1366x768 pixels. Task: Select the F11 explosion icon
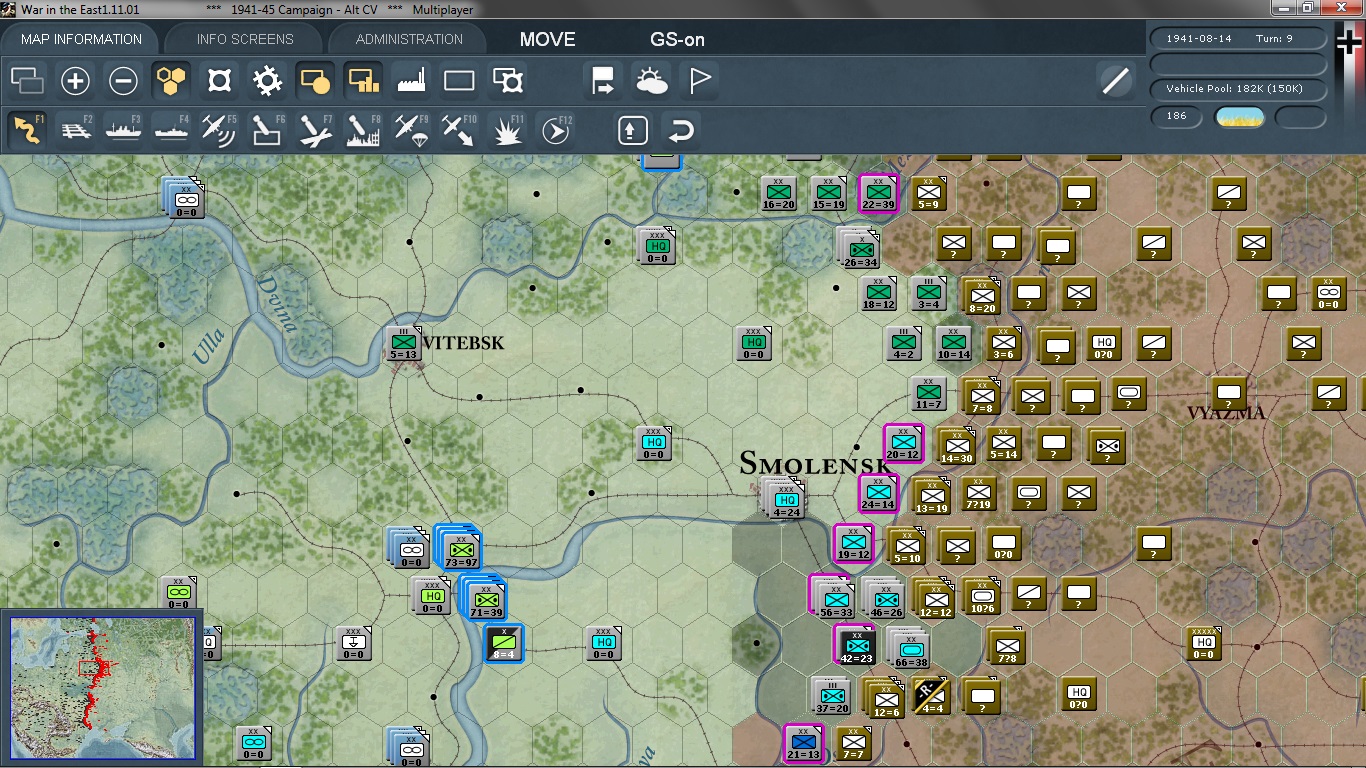(508, 130)
